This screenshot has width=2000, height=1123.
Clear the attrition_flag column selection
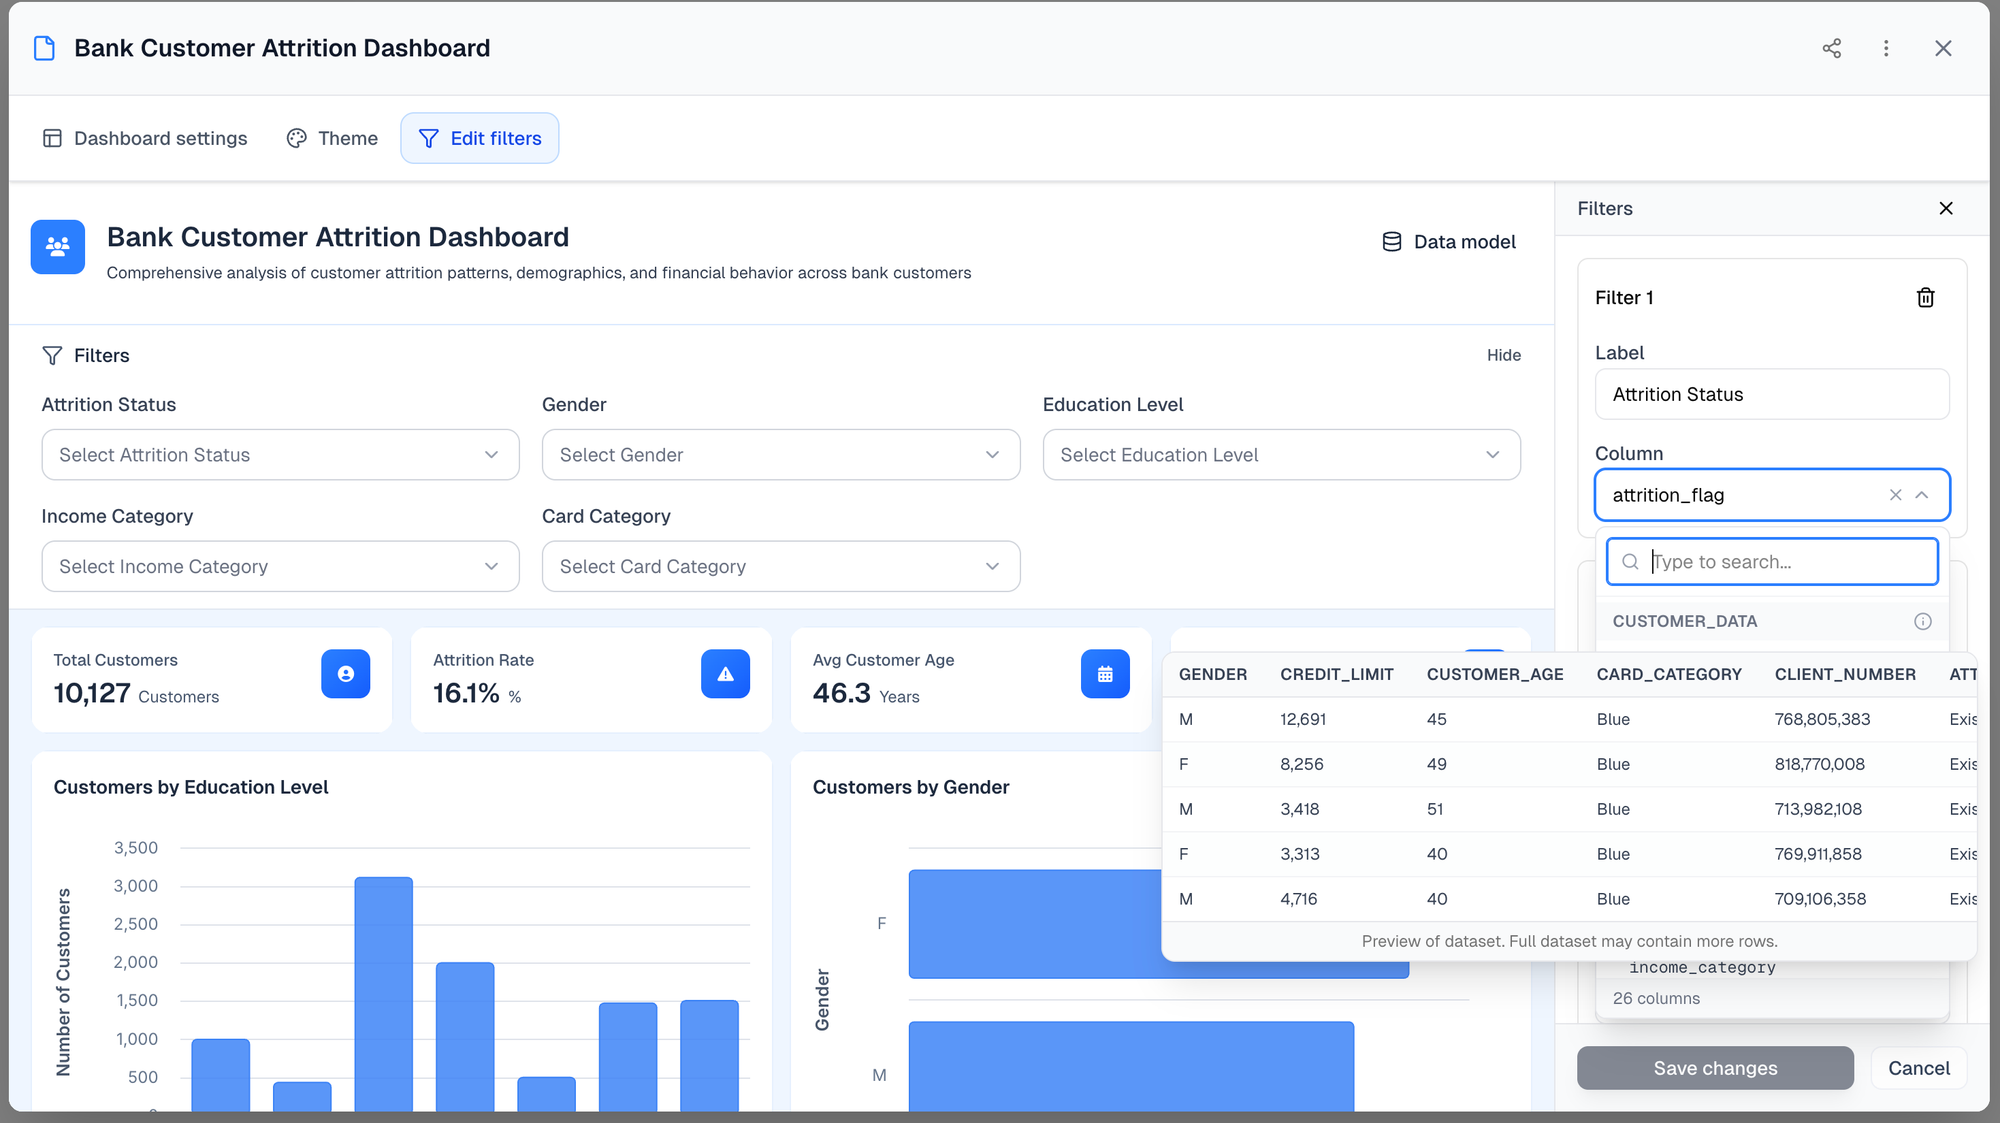coord(1895,495)
